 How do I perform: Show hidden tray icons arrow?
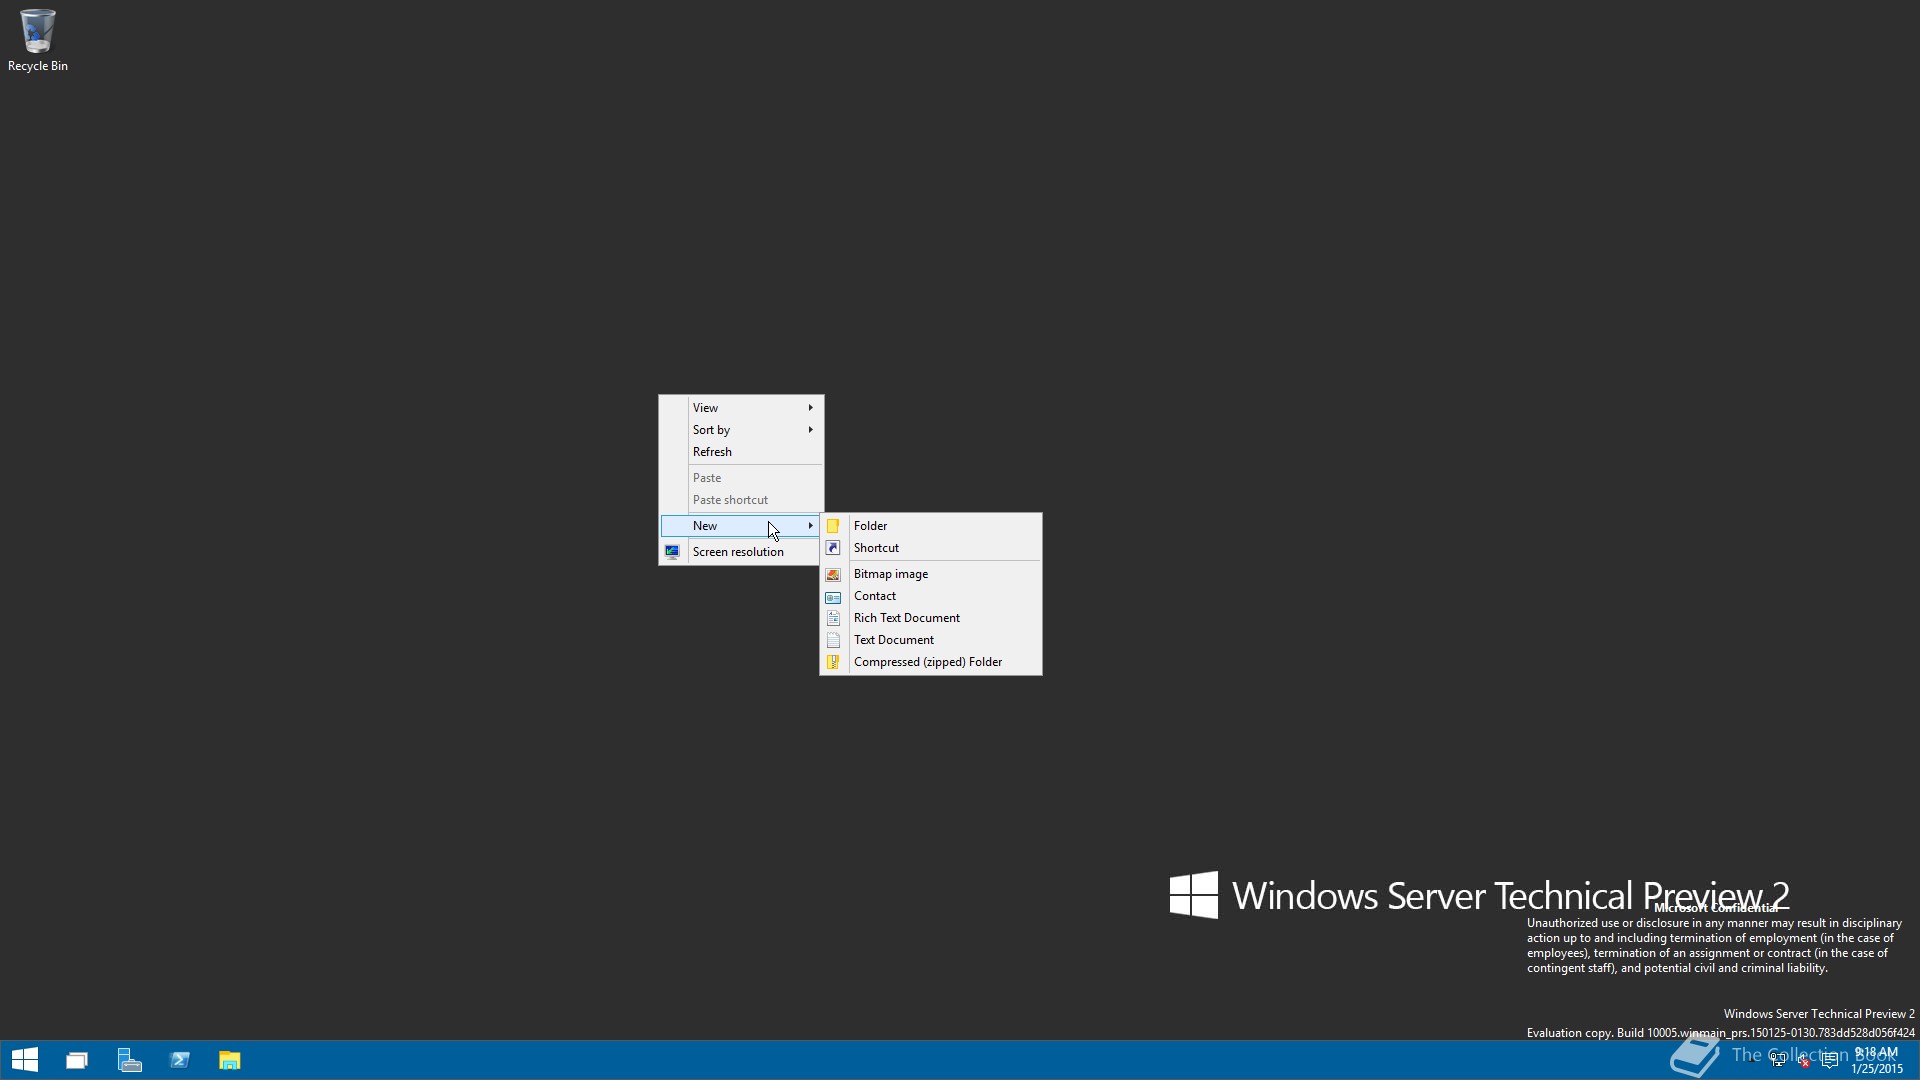tap(1752, 1060)
